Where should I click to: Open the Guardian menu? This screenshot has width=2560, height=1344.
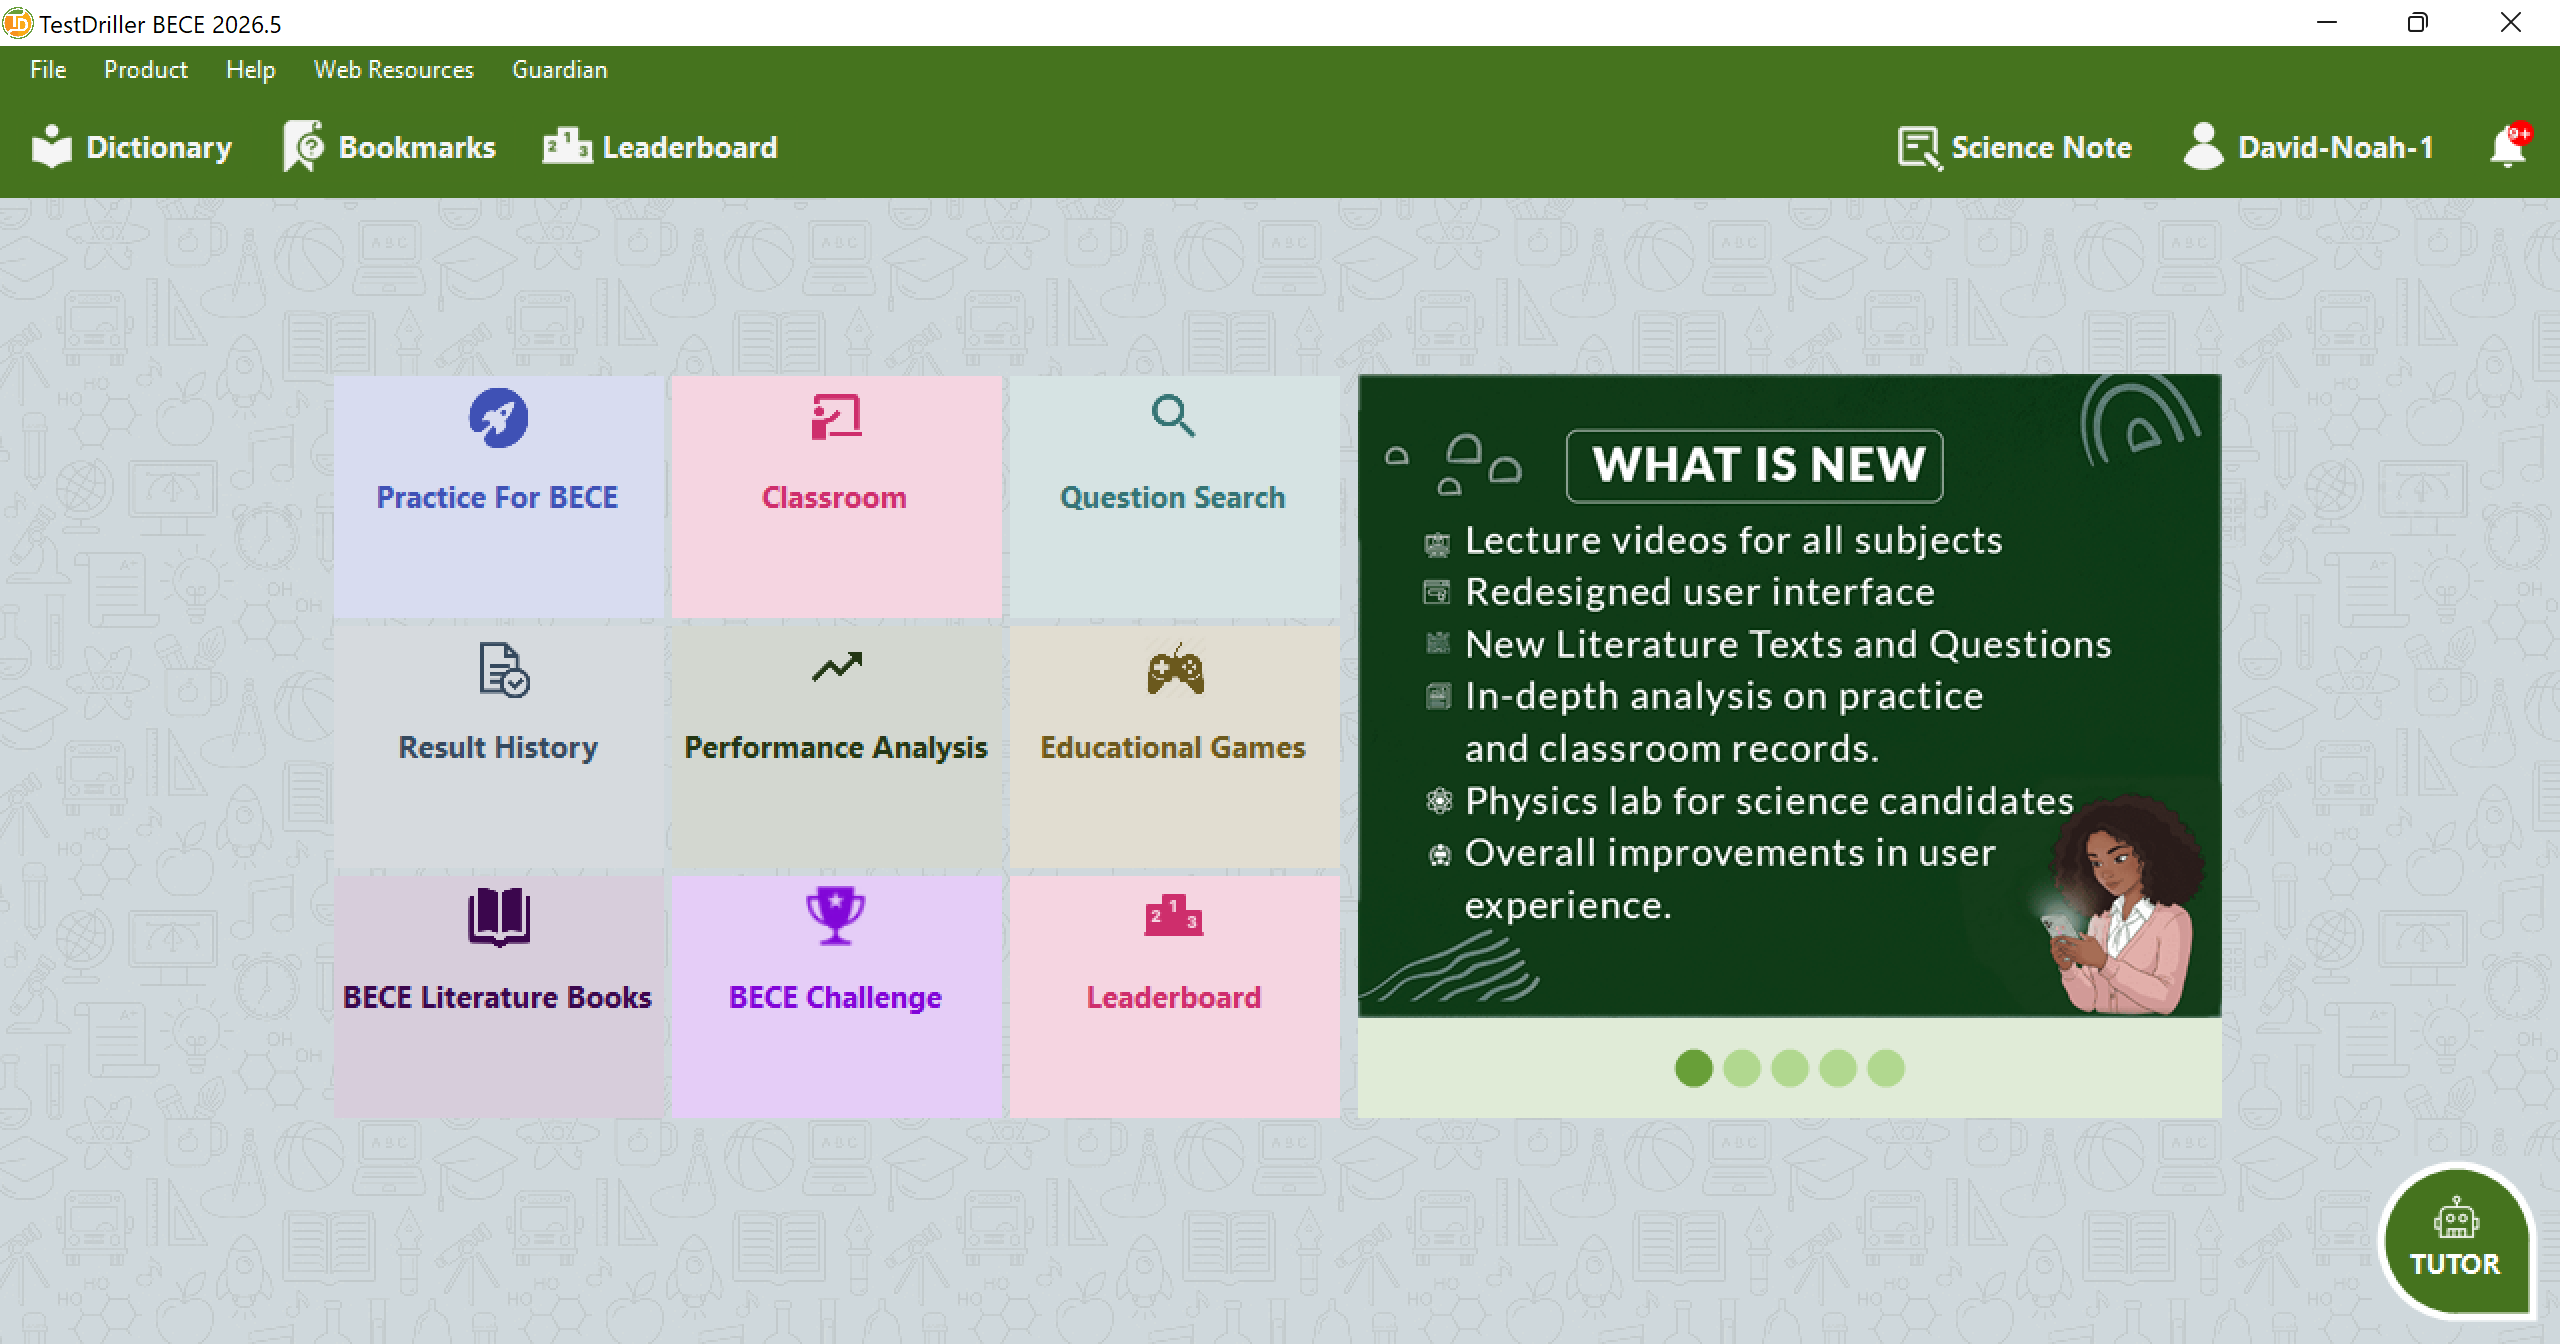coord(560,70)
